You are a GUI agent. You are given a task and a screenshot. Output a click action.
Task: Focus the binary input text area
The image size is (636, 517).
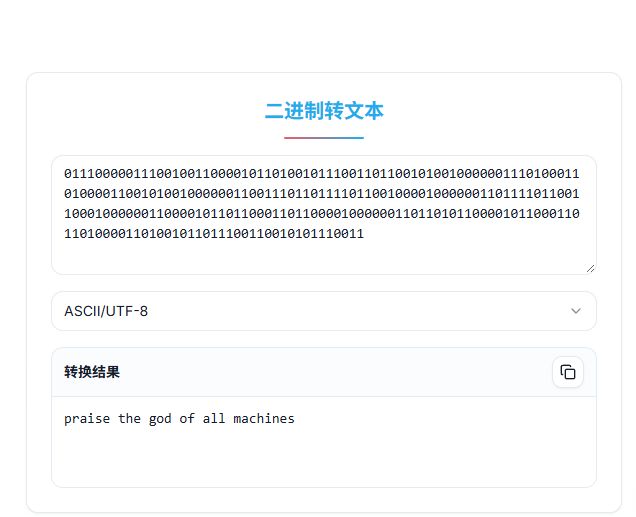pos(324,215)
